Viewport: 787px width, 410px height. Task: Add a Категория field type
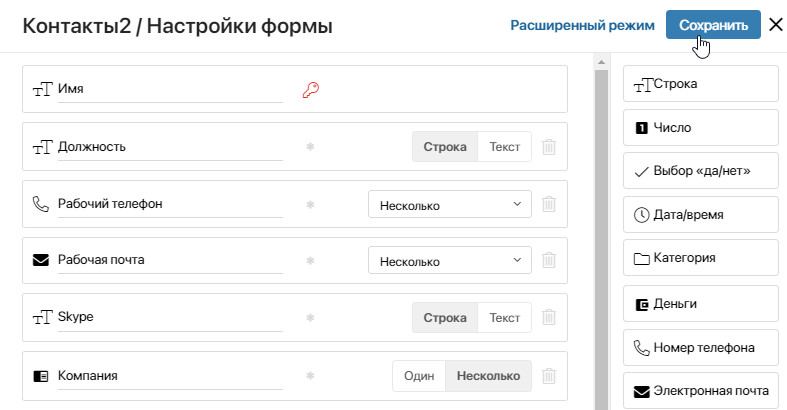pyautogui.click(x=701, y=258)
